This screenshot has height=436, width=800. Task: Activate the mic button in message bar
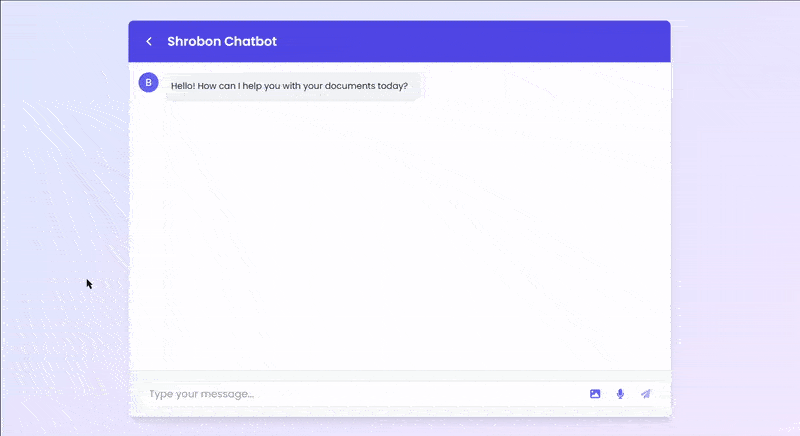(x=620, y=394)
